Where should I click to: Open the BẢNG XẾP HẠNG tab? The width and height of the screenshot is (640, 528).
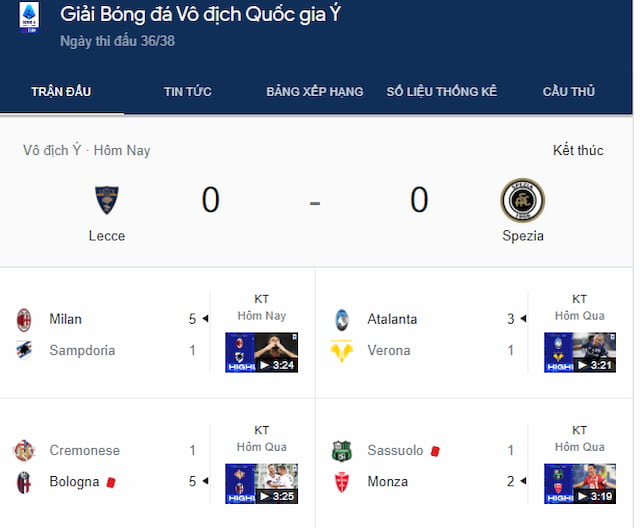click(x=314, y=92)
